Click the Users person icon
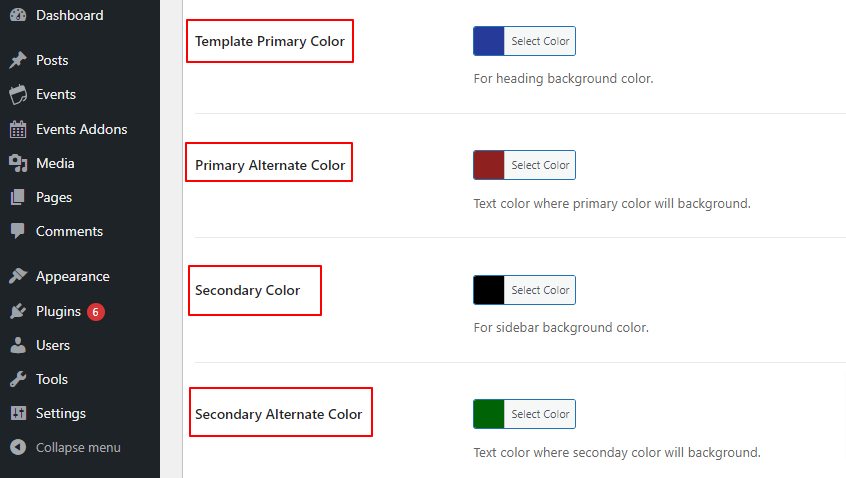This screenshot has height=478, width=846. click(17, 345)
